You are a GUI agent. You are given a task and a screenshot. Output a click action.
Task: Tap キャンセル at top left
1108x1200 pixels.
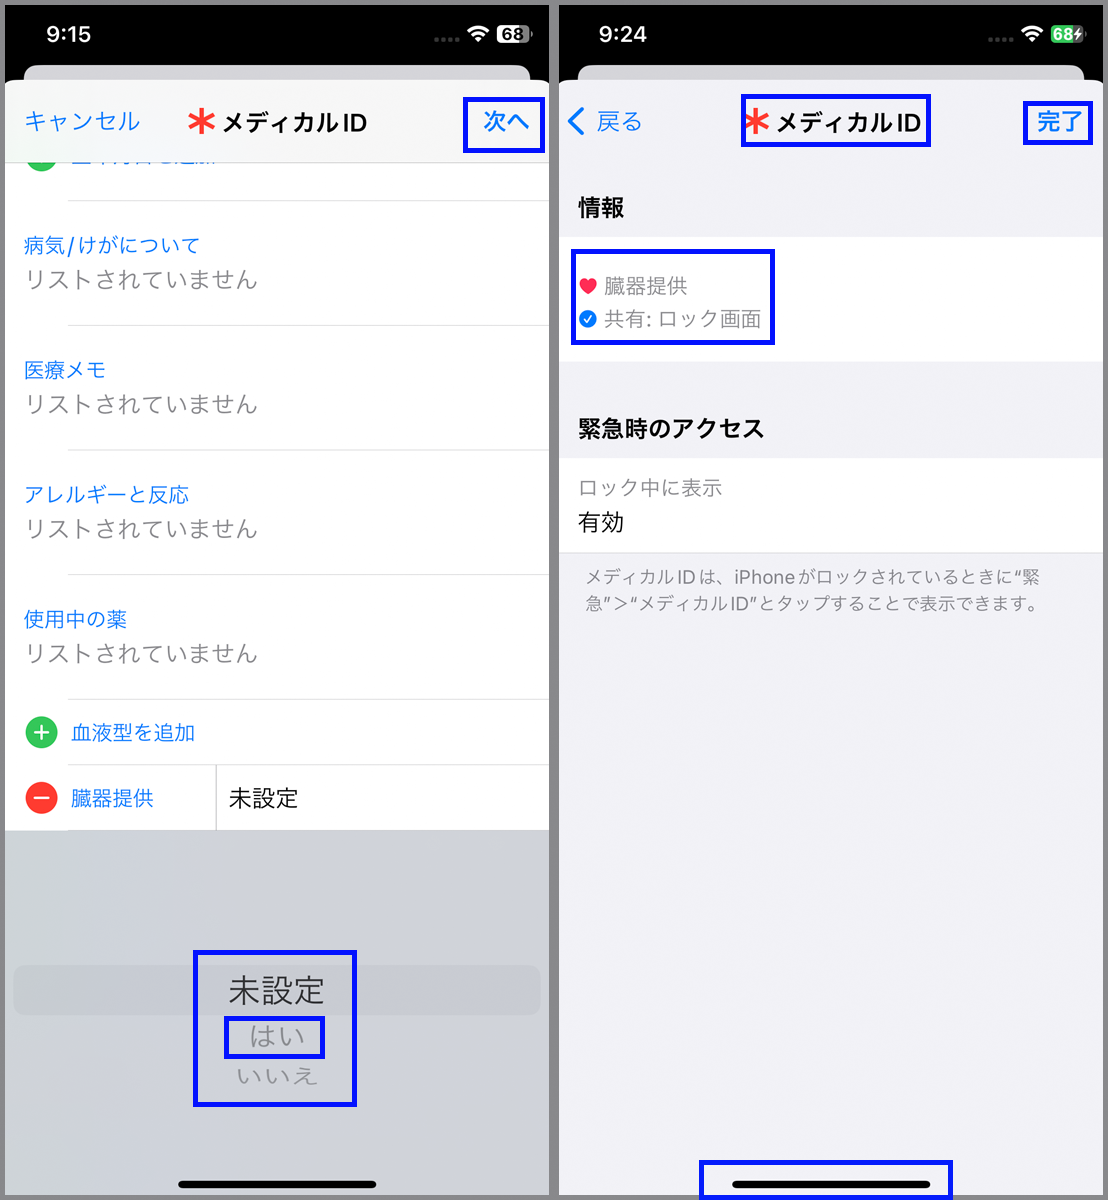(x=82, y=122)
